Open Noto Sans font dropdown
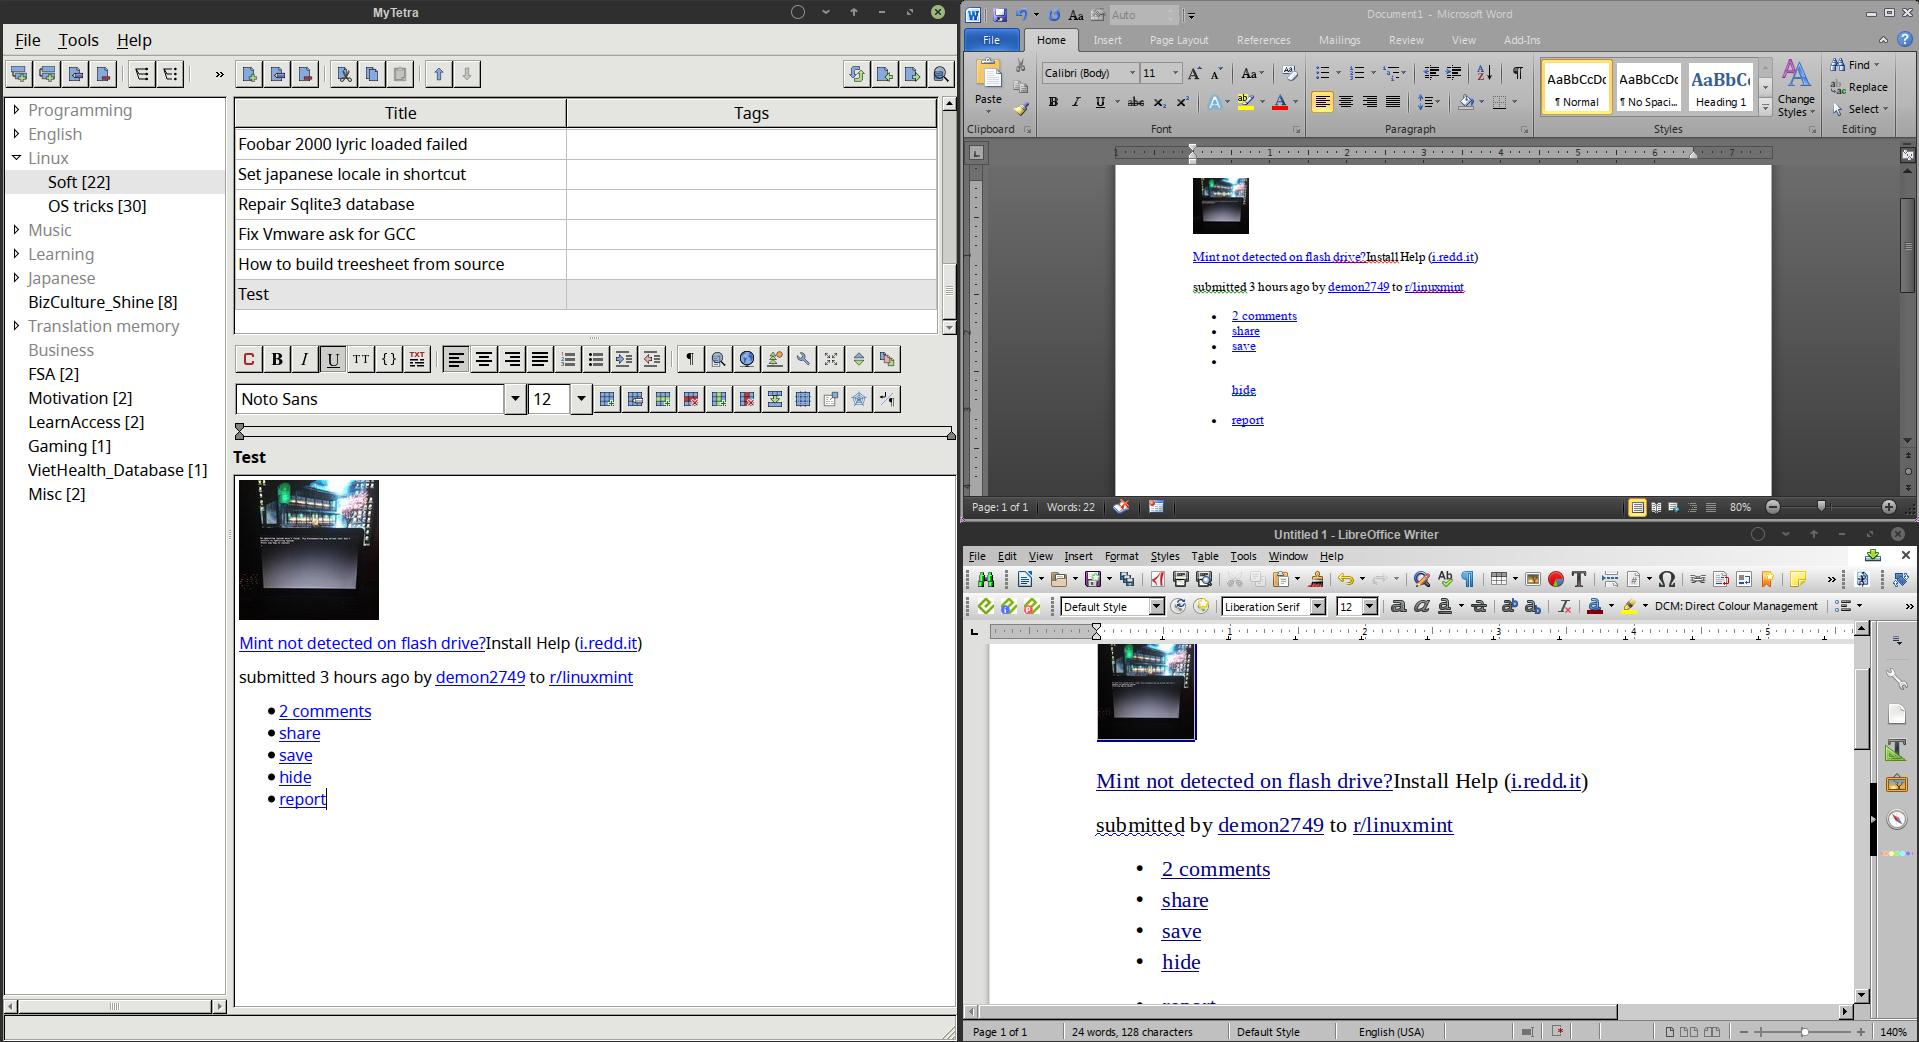Viewport: 1919px width, 1042px height. (515, 399)
